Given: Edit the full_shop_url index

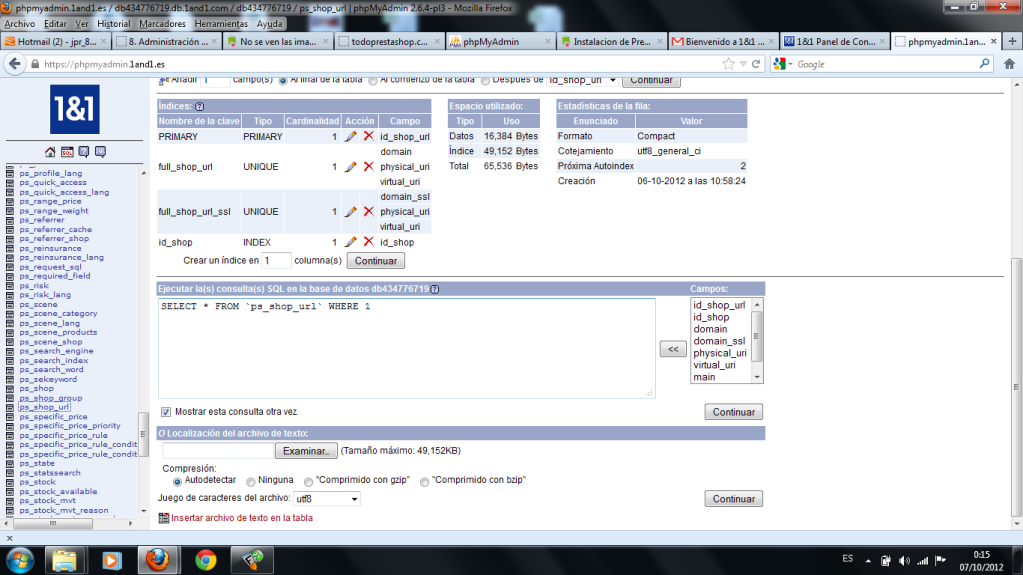Looking at the screenshot, I should (x=350, y=166).
